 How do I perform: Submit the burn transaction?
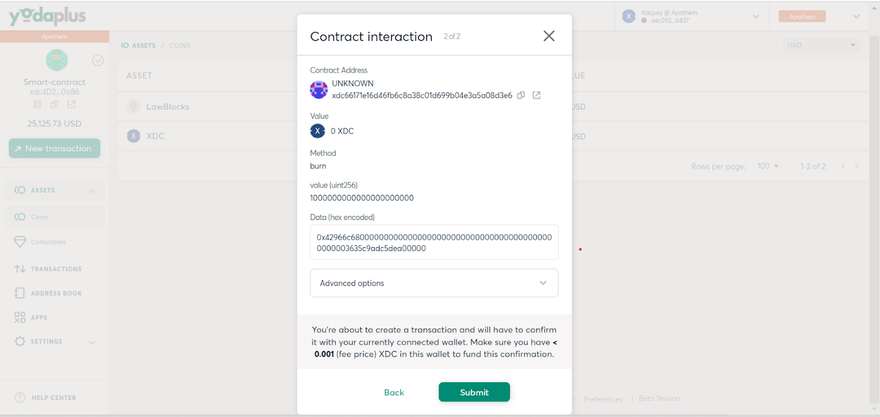coord(474,392)
